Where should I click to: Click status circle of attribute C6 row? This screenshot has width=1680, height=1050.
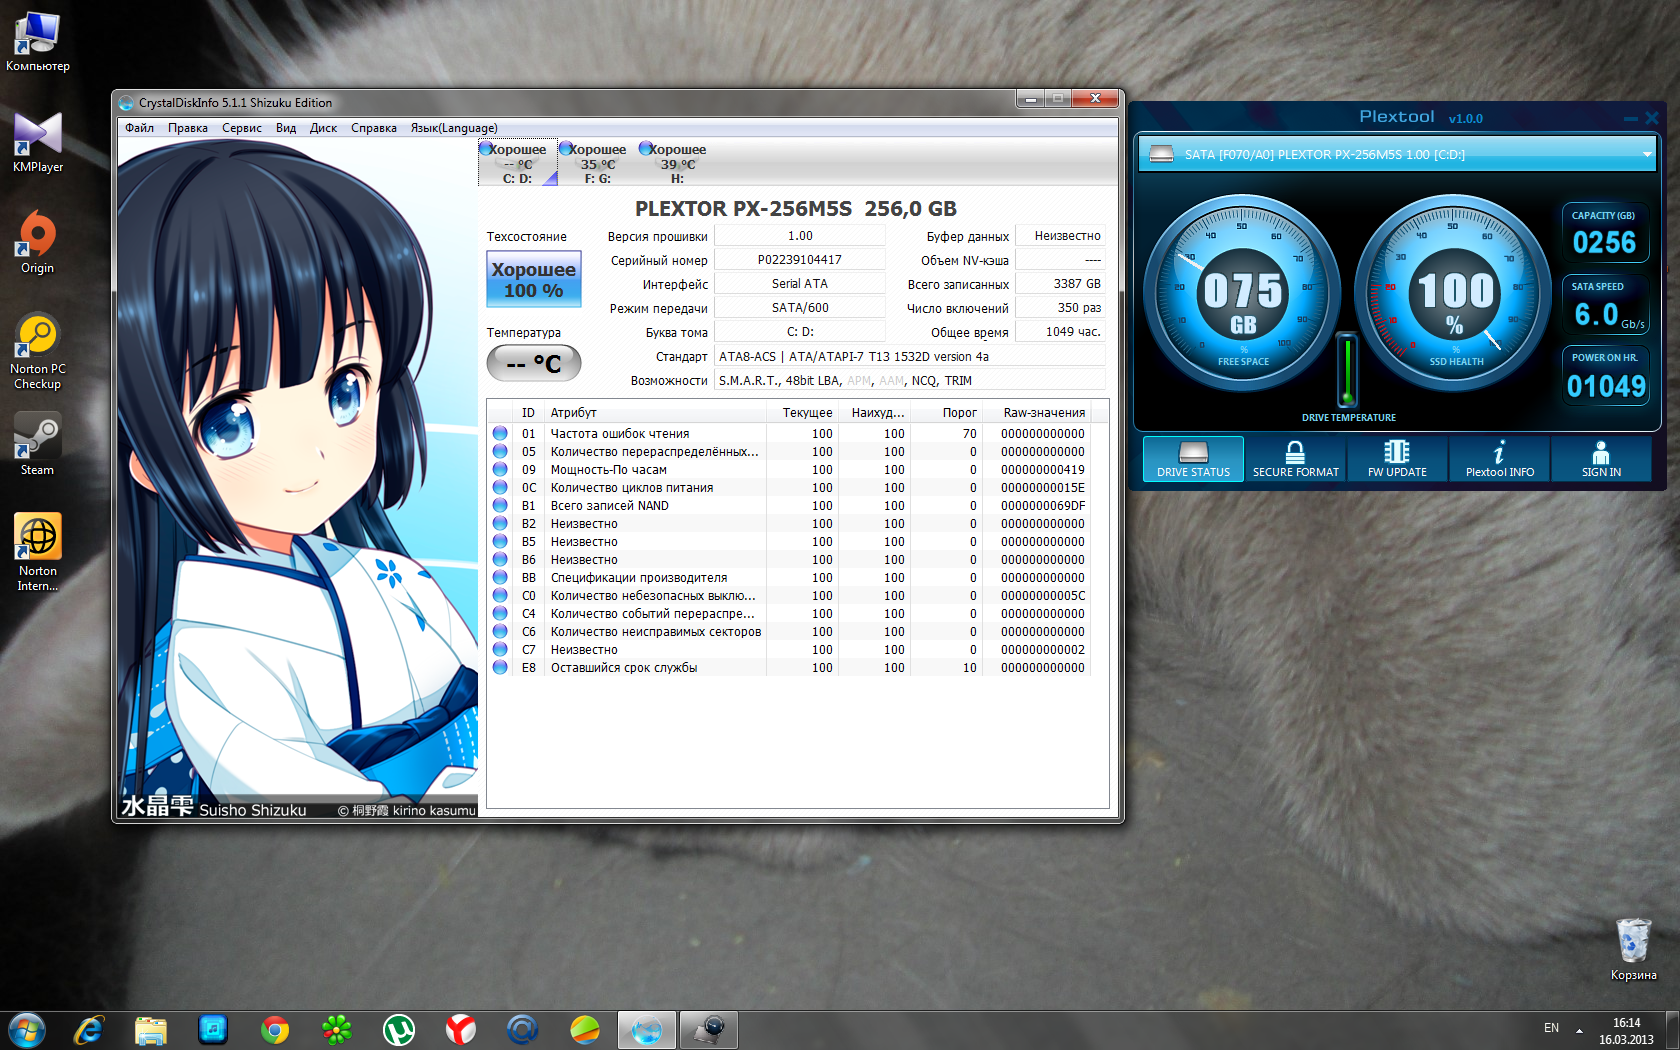[500, 631]
